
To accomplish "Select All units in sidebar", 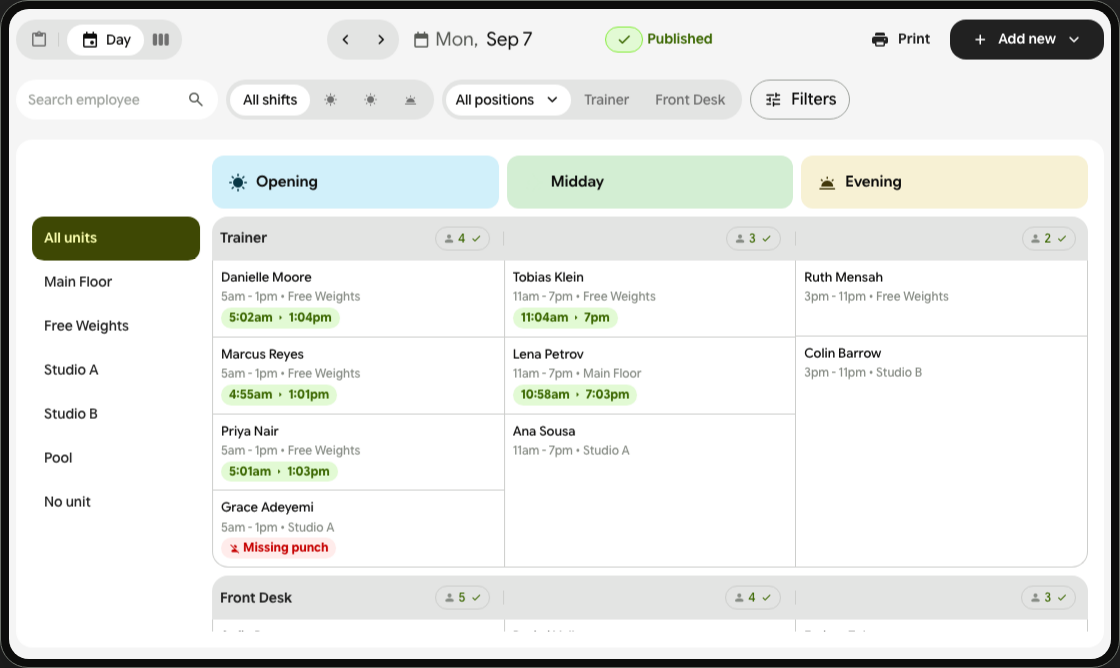I will [x=116, y=238].
